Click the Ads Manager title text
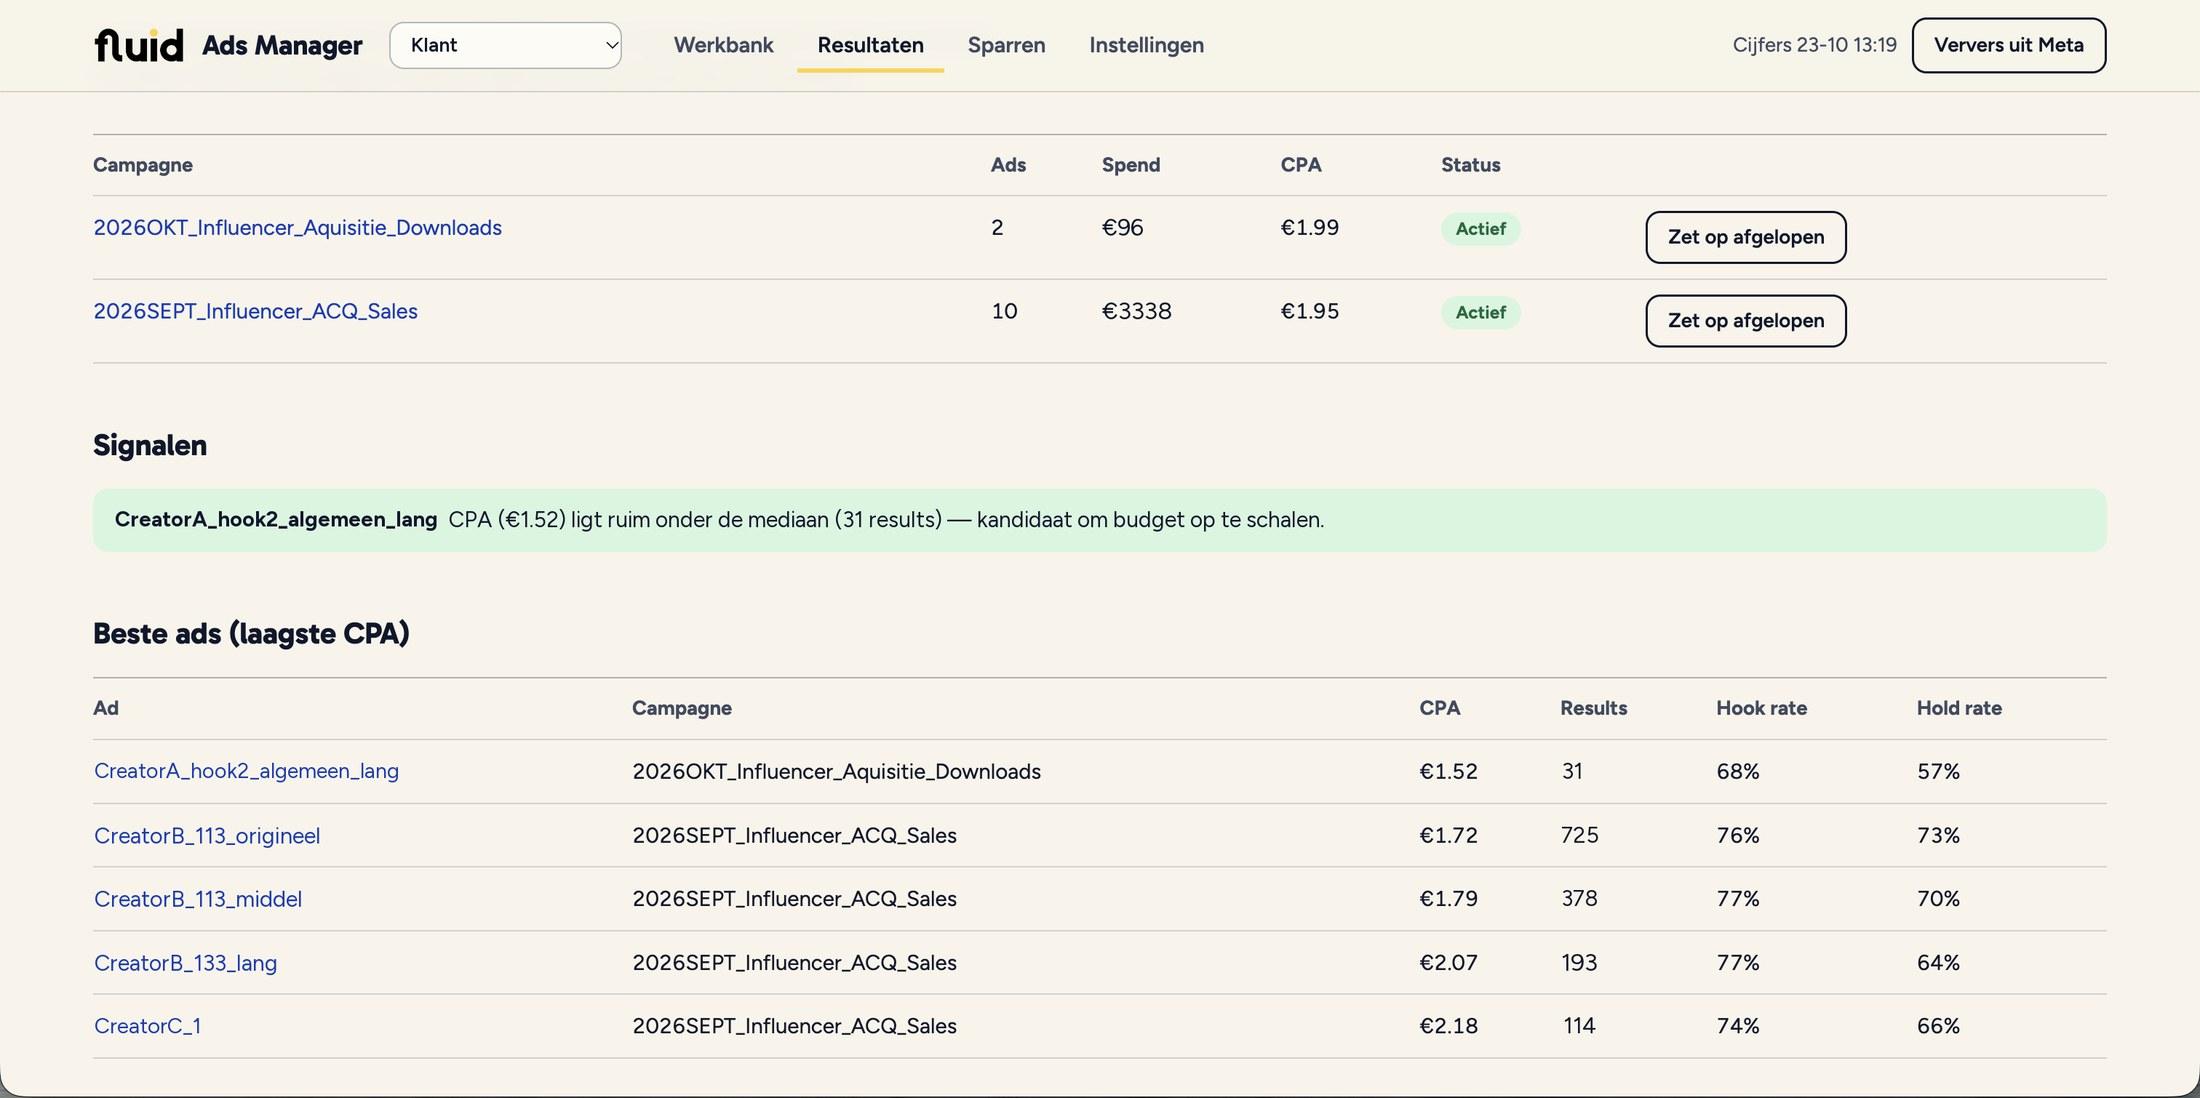 (282, 45)
